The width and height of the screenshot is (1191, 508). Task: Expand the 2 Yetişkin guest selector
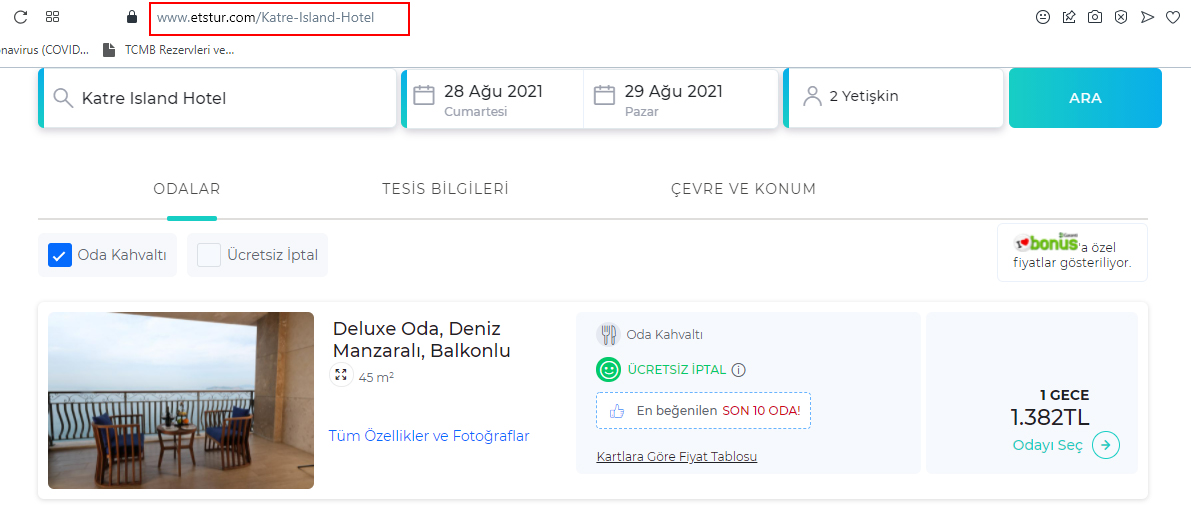(893, 99)
